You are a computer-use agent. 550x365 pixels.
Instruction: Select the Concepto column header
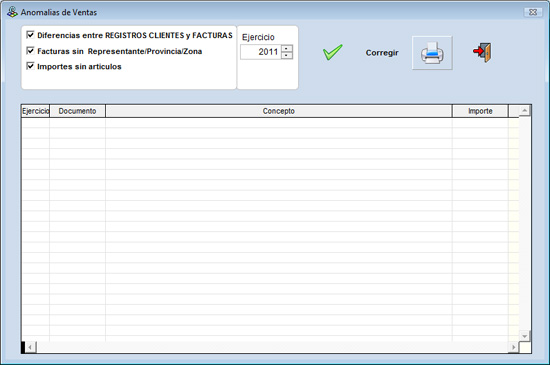(x=279, y=111)
